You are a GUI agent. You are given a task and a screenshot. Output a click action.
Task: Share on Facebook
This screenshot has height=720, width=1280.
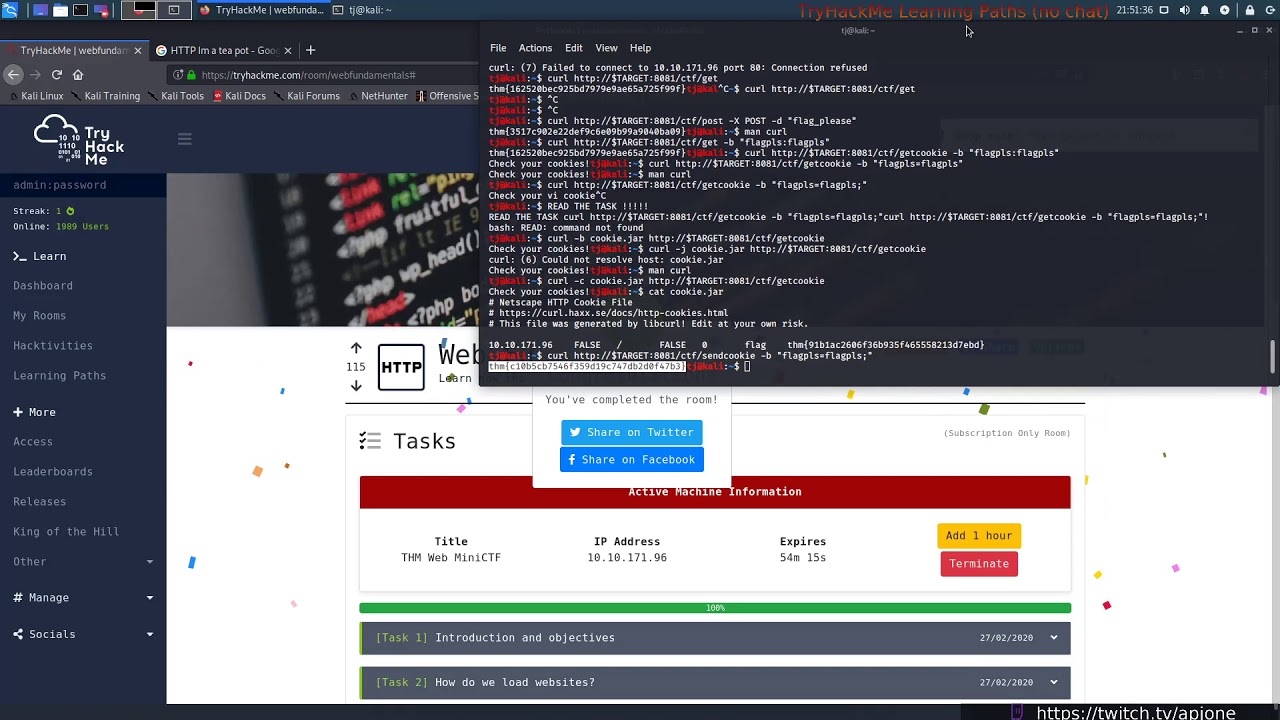pos(632,460)
